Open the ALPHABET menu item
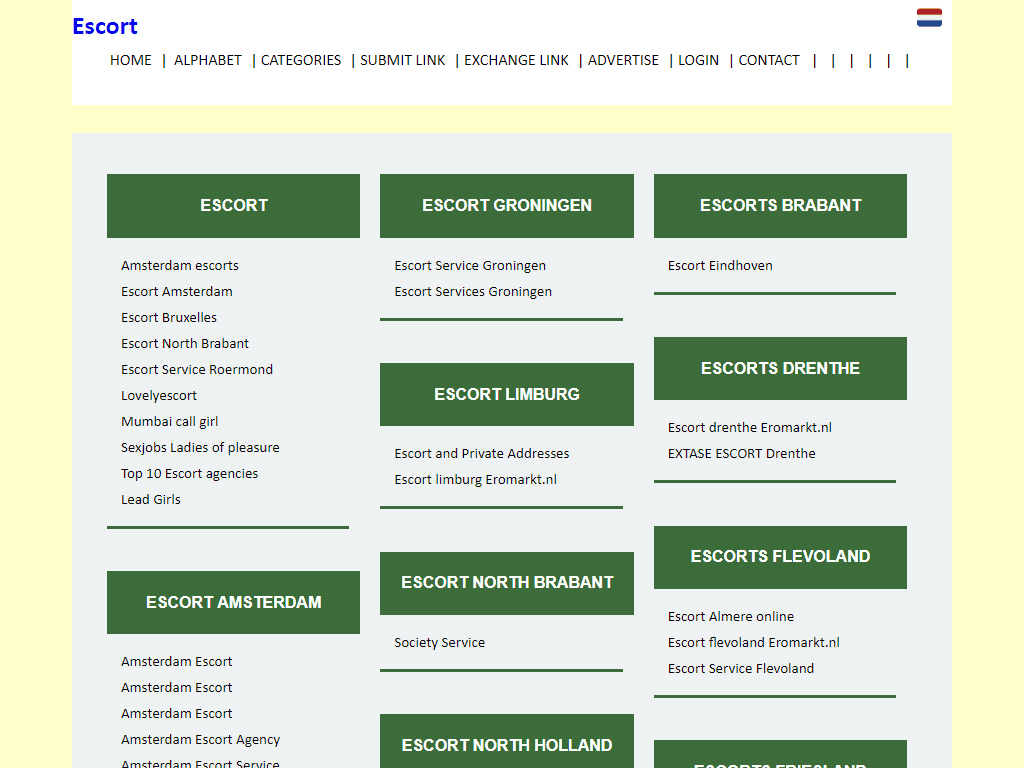 [x=208, y=60]
